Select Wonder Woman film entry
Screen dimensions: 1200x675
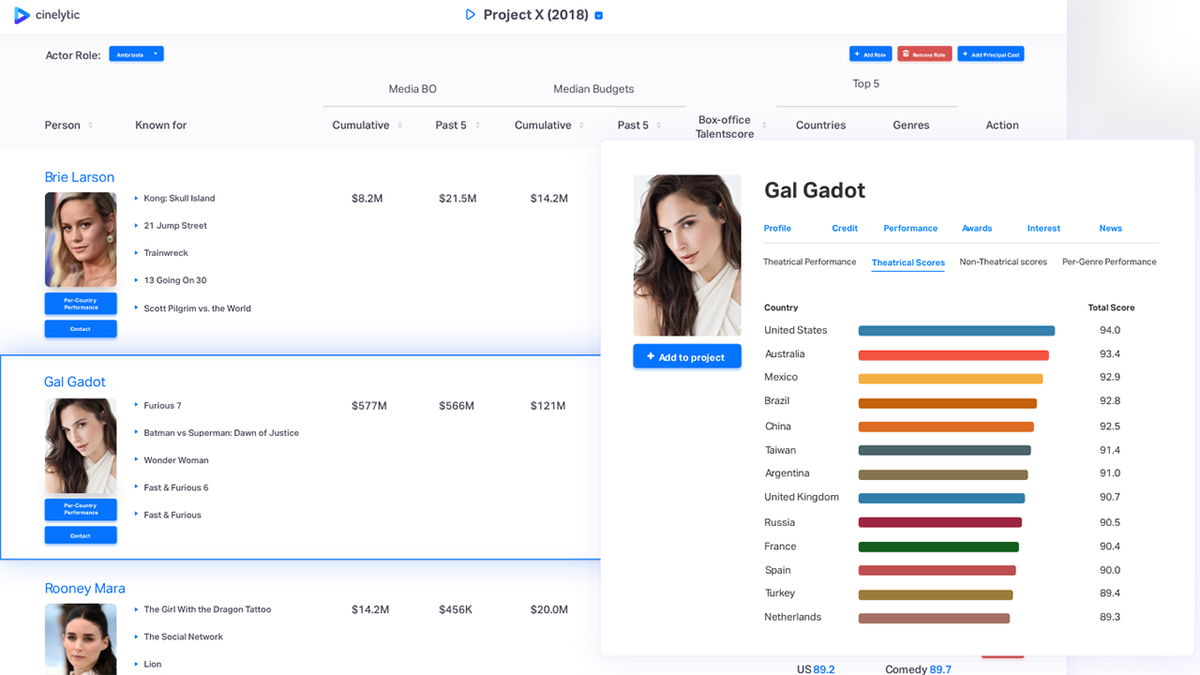pos(176,461)
